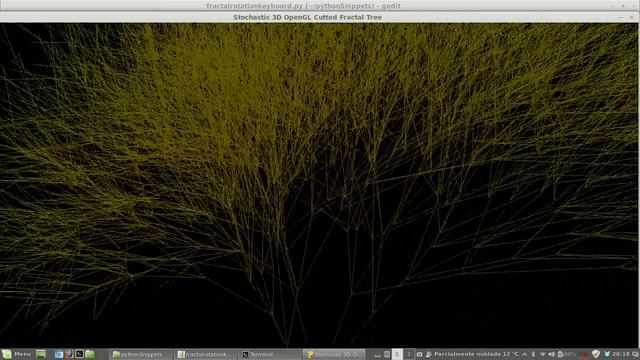Open the battery indicator tray icon
This screenshot has height=360, width=640.
coord(567,354)
